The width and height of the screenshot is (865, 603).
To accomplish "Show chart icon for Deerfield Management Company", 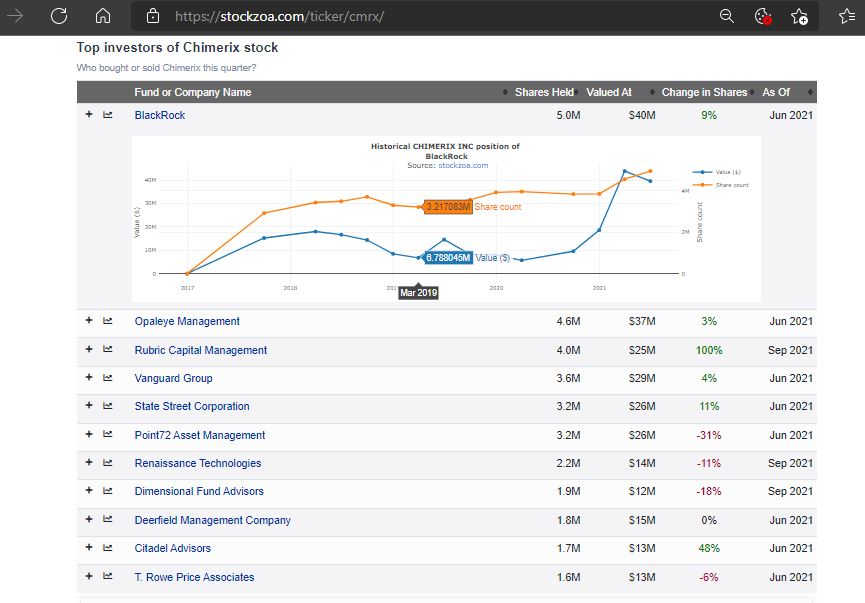I will click(108, 520).
